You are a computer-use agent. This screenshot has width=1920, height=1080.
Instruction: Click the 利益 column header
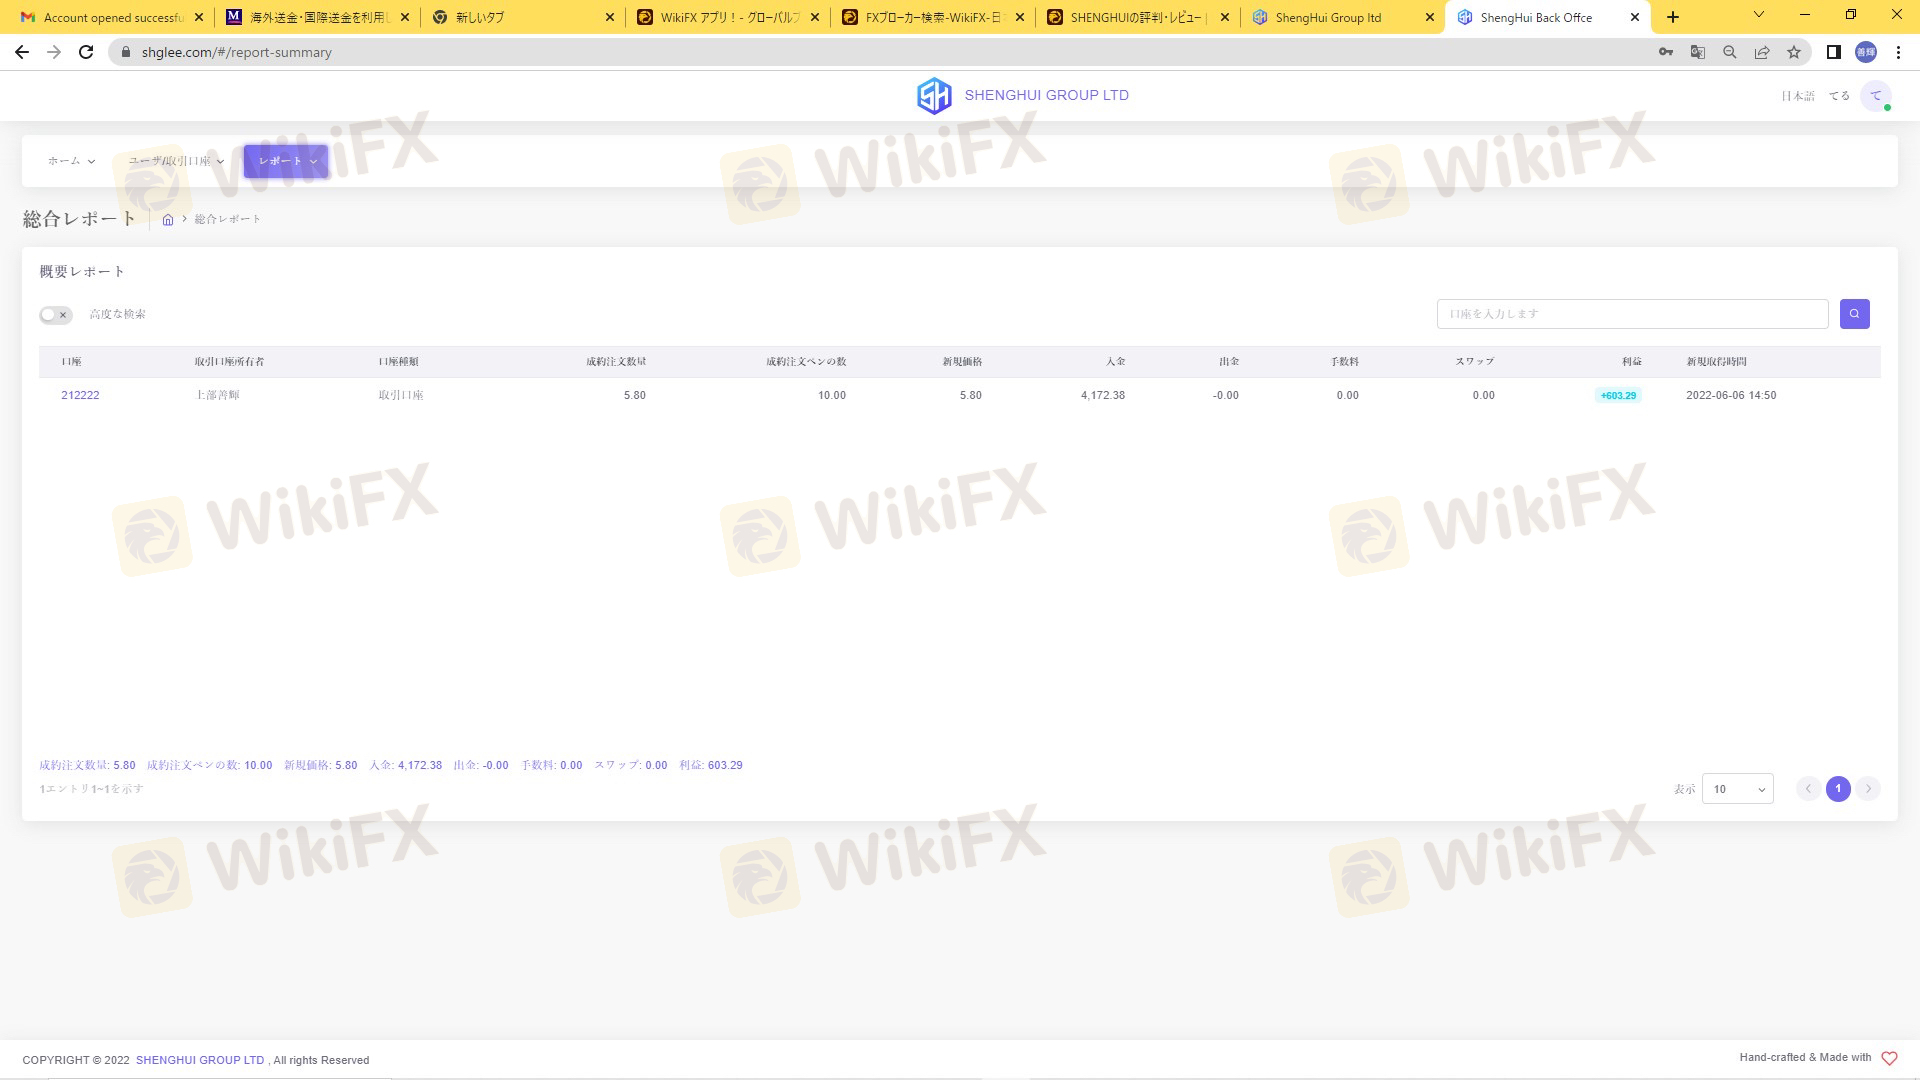pos(1631,362)
